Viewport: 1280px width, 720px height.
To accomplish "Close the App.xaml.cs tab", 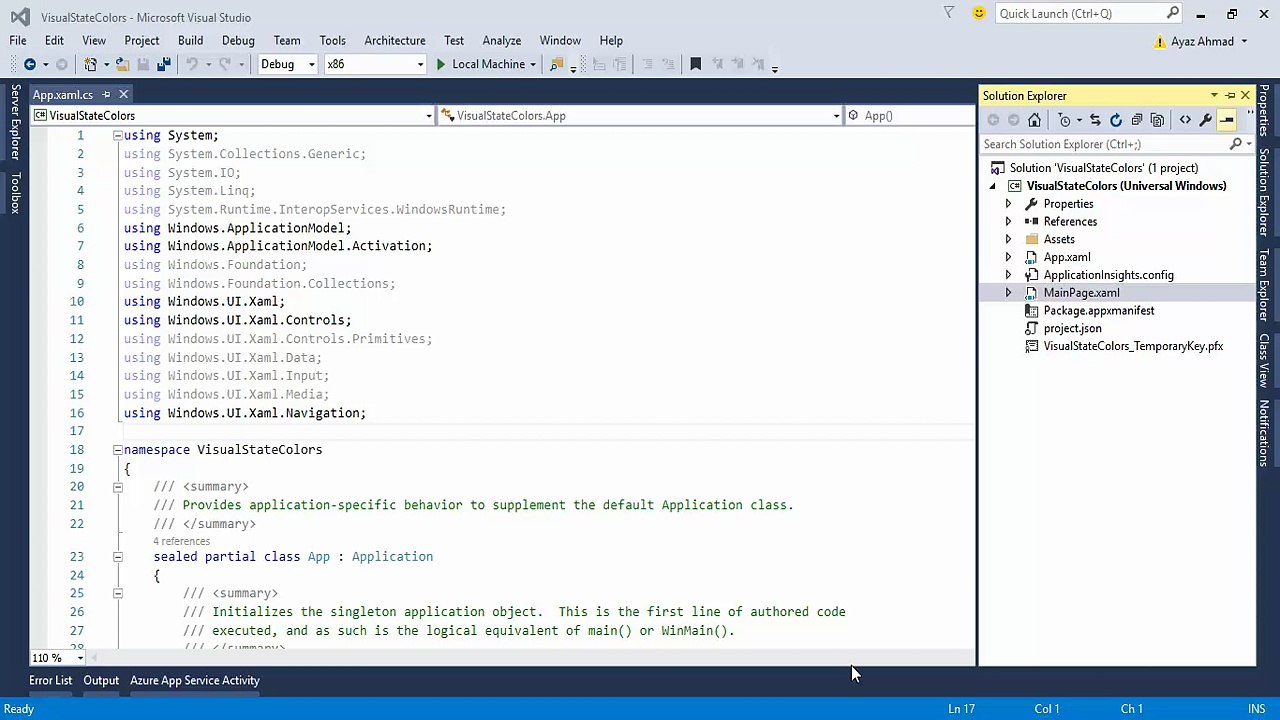I will click(x=123, y=95).
